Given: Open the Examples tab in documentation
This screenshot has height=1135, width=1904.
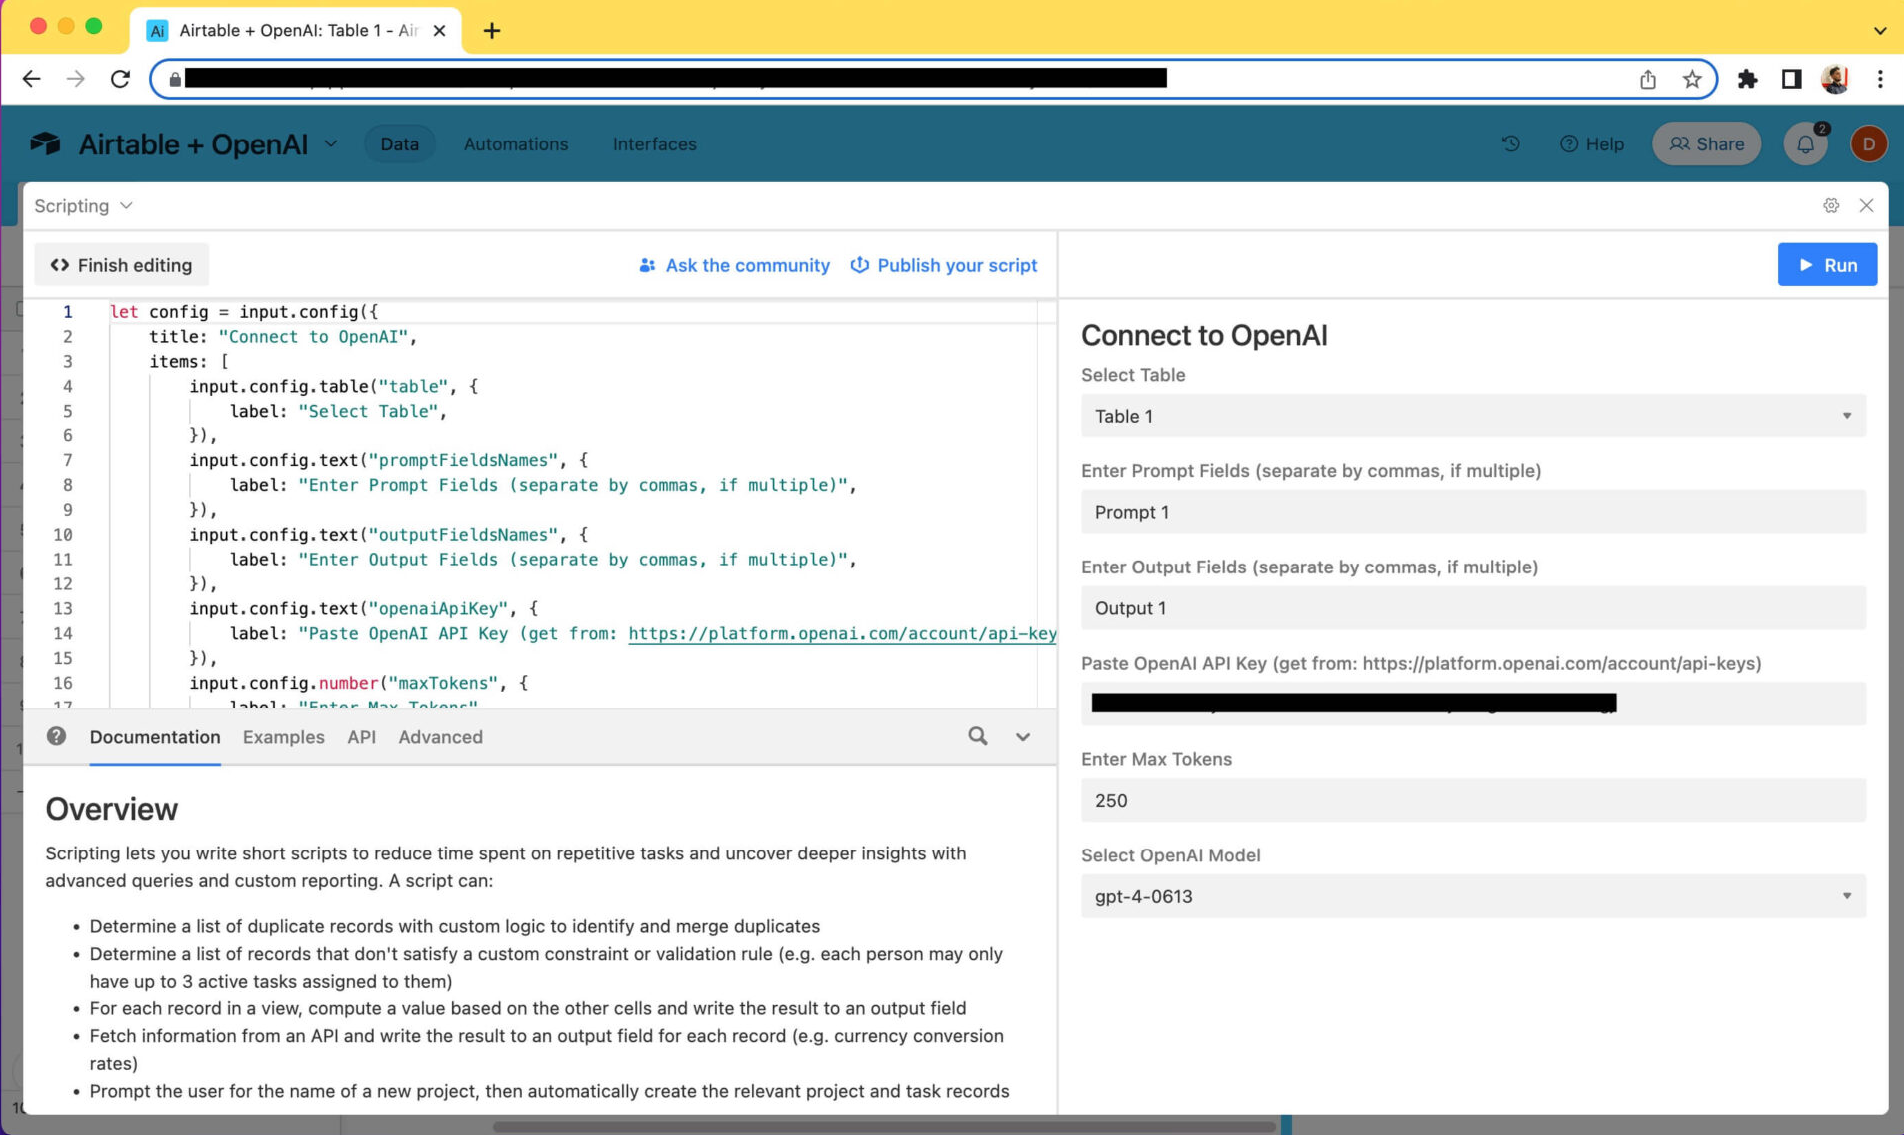Looking at the screenshot, I should [x=283, y=737].
